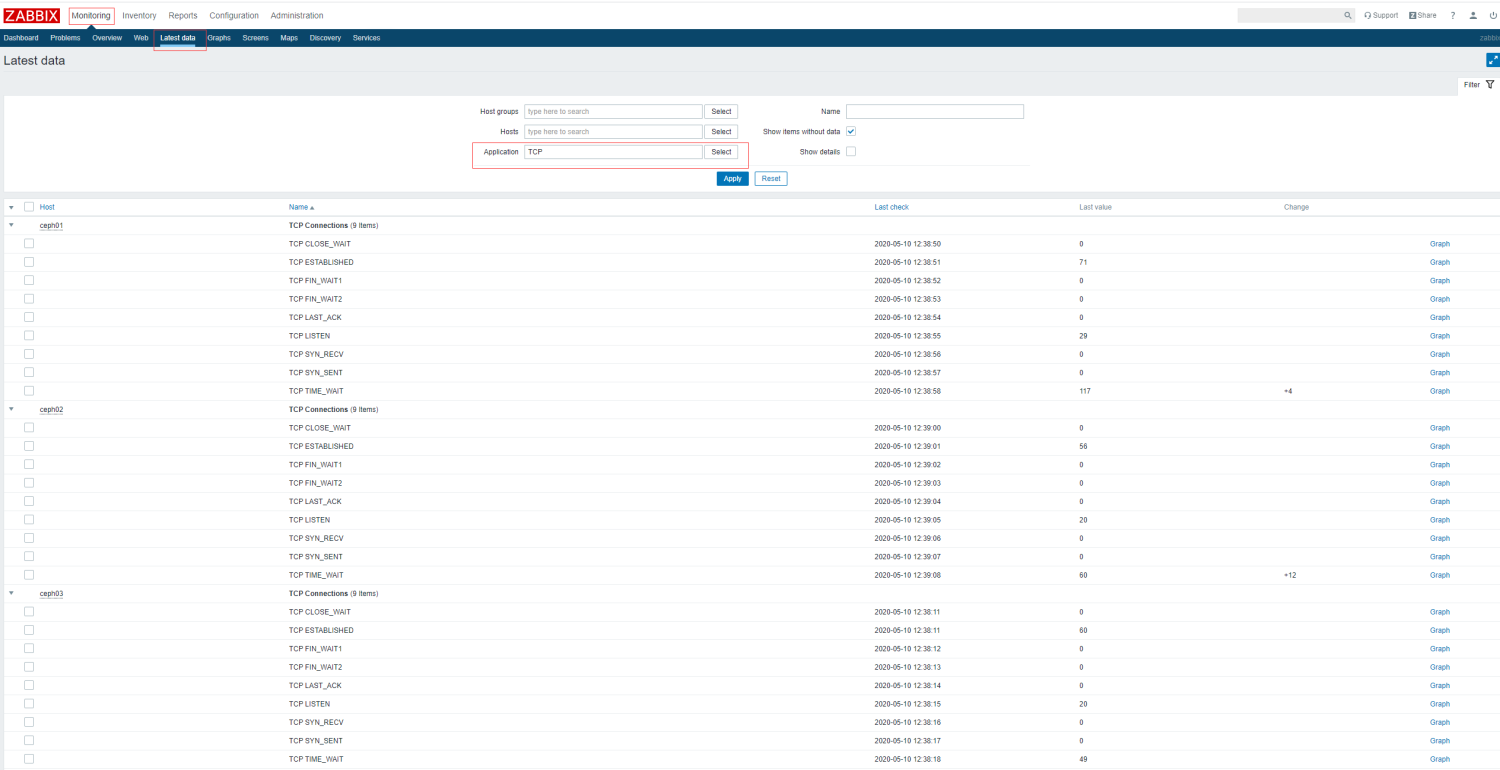Enable the Show details checkbox

pyautogui.click(x=851, y=151)
